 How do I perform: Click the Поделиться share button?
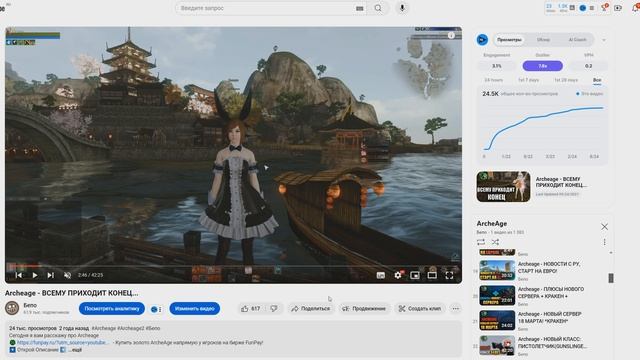[x=311, y=309]
